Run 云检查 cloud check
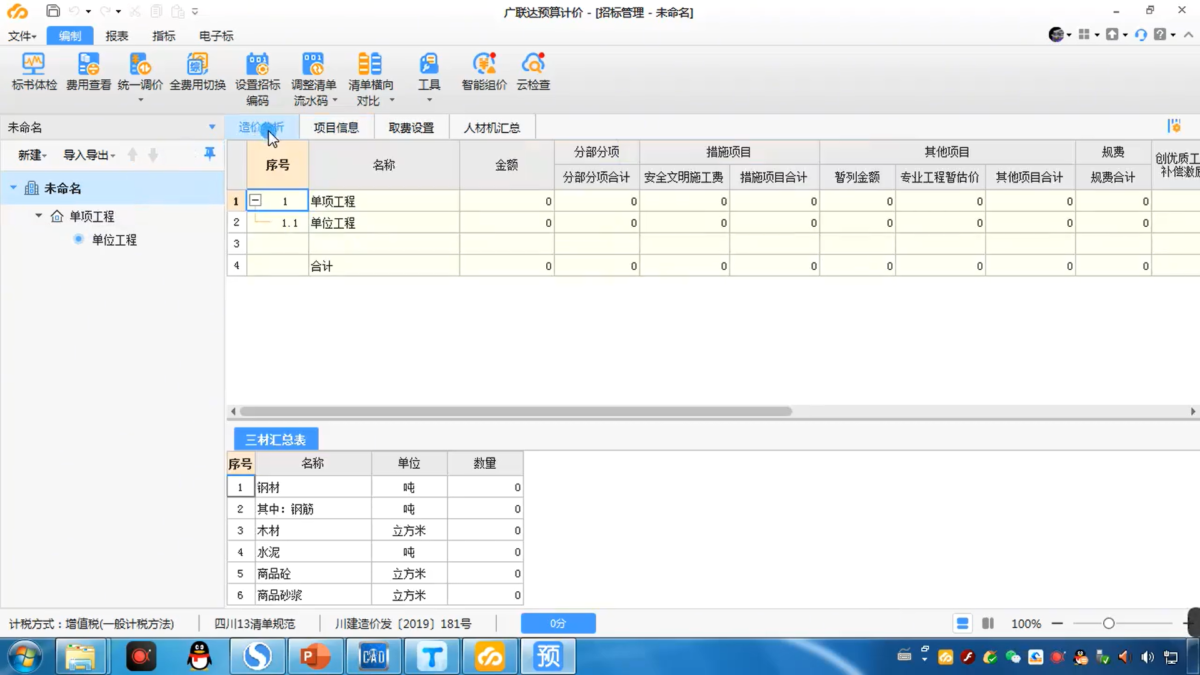Viewport: 1200px width, 675px height. [x=533, y=72]
